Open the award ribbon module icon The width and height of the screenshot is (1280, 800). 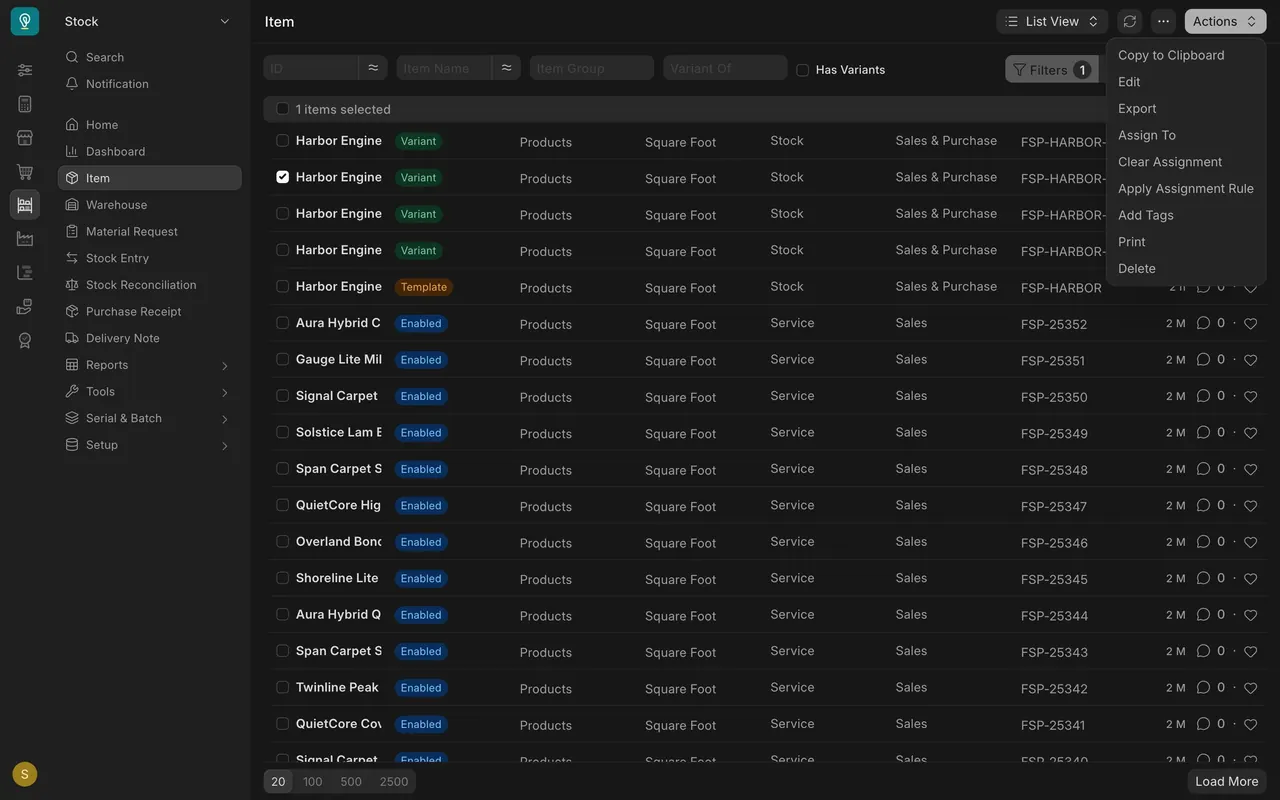pyautogui.click(x=25, y=341)
